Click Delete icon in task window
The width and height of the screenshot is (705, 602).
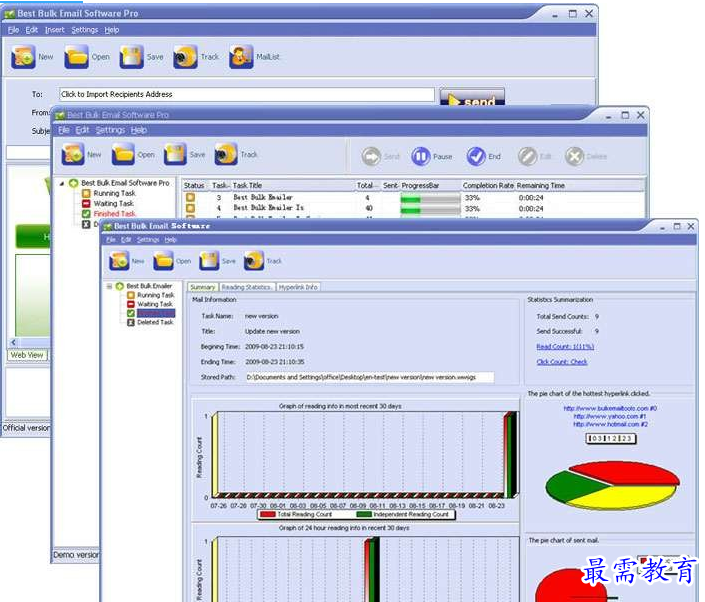click(575, 156)
